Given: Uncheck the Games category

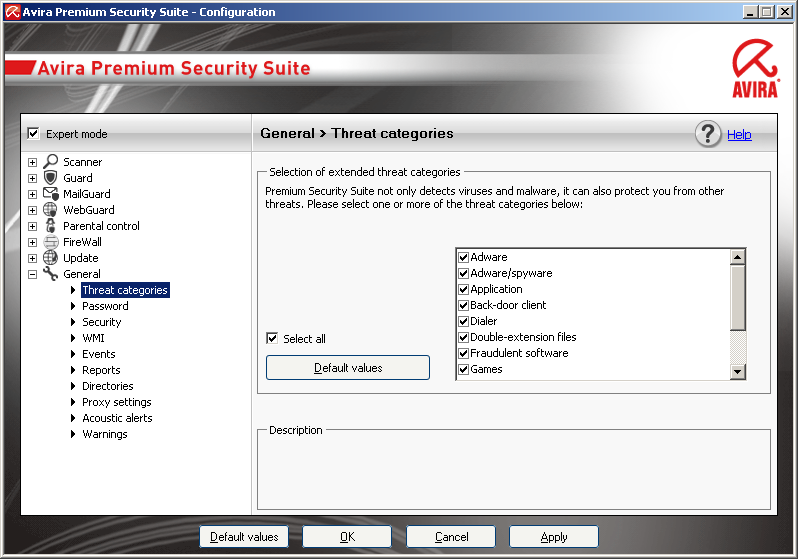Looking at the screenshot, I should [x=463, y=369].
